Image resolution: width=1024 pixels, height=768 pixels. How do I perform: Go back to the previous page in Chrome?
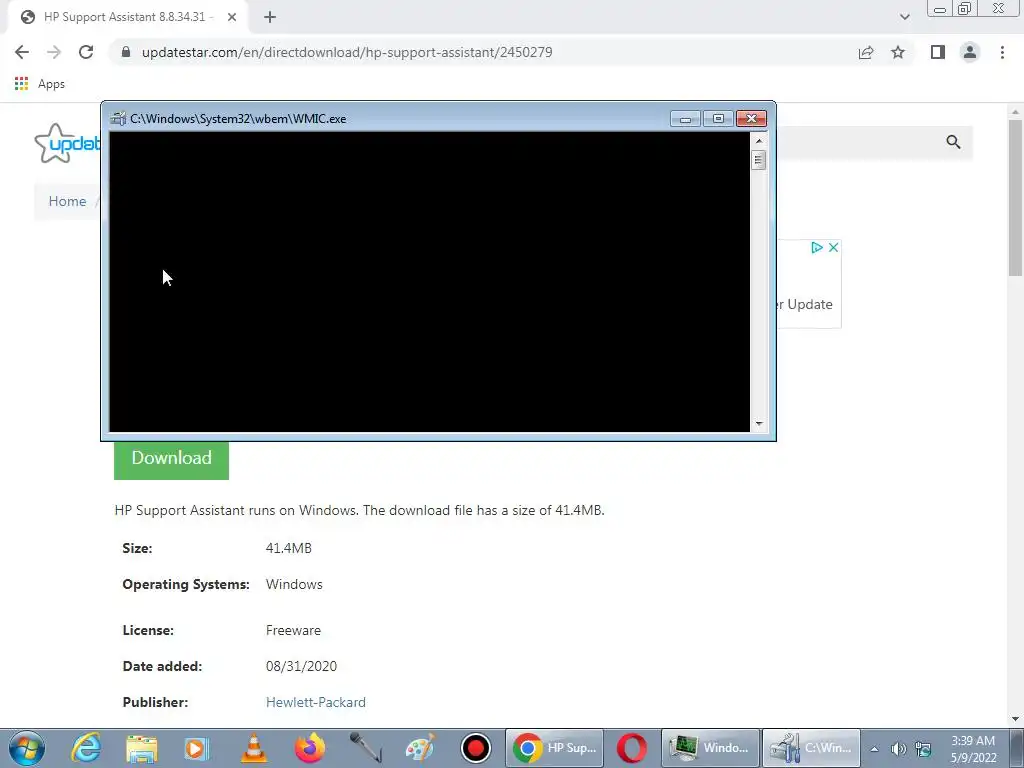click(22, 52)
